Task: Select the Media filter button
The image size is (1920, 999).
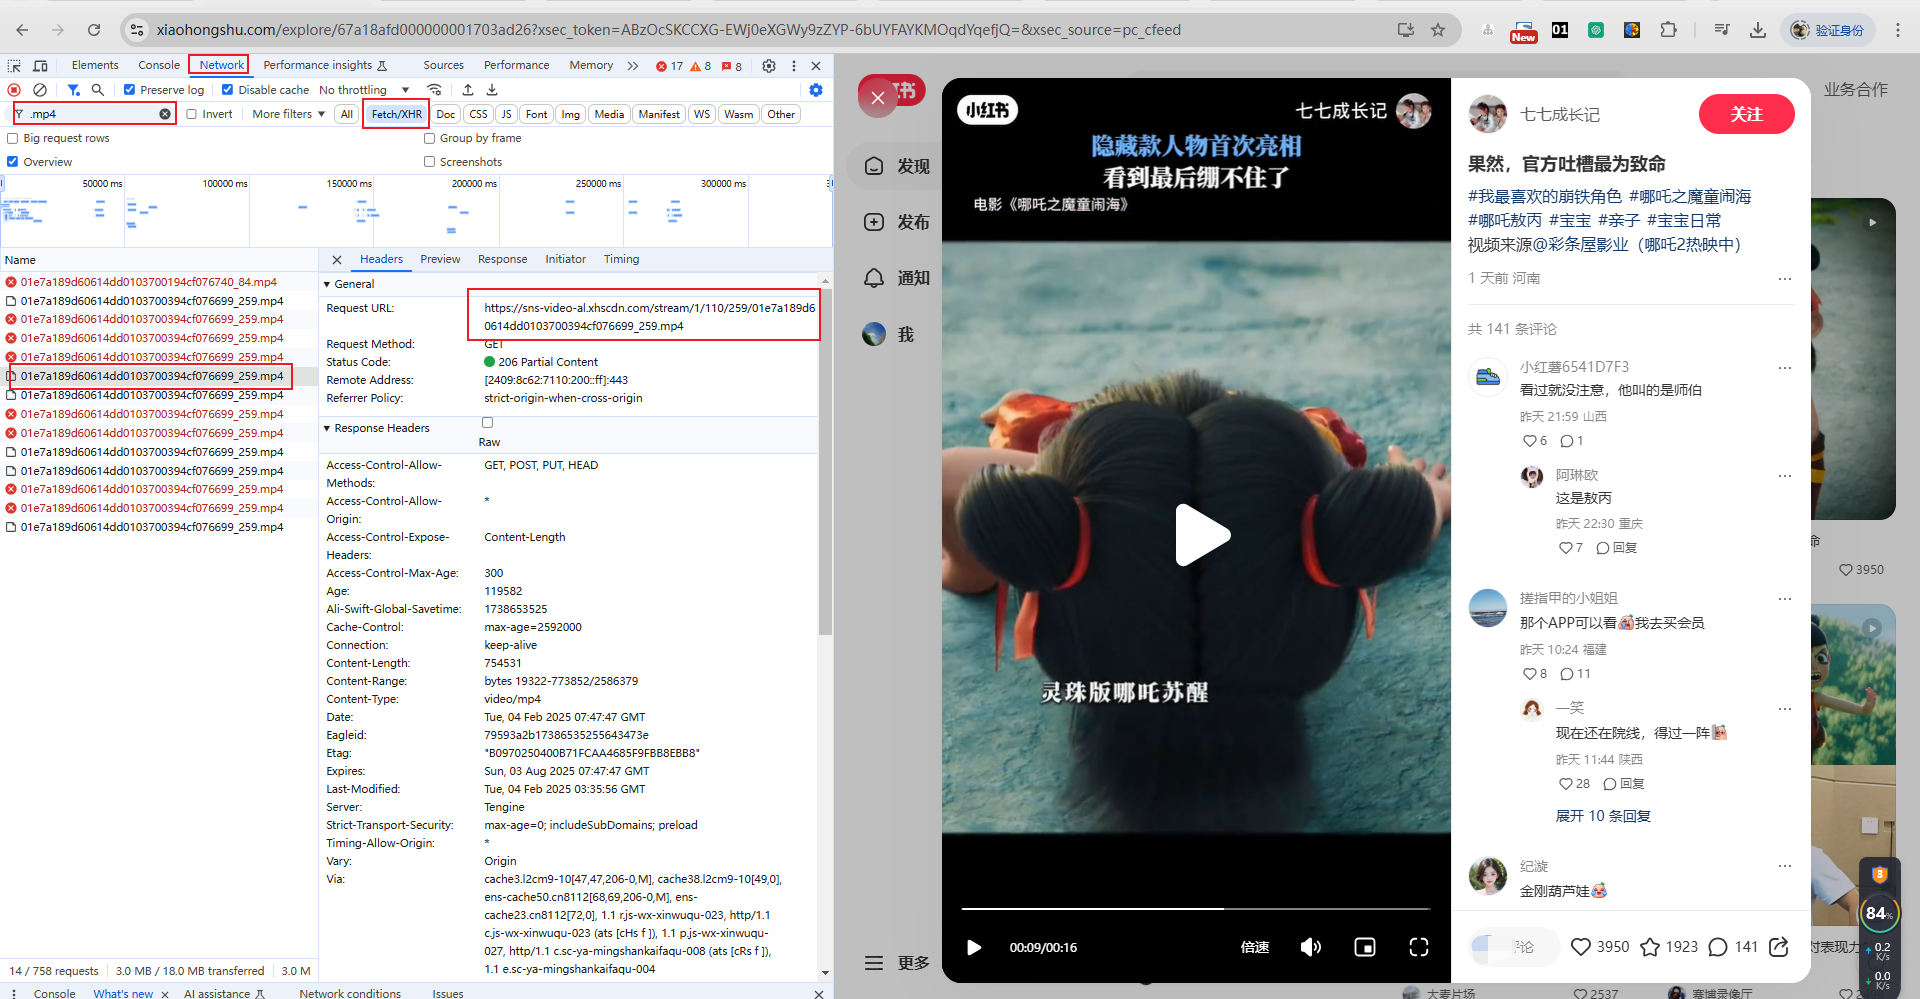Action: pos(609,114)
